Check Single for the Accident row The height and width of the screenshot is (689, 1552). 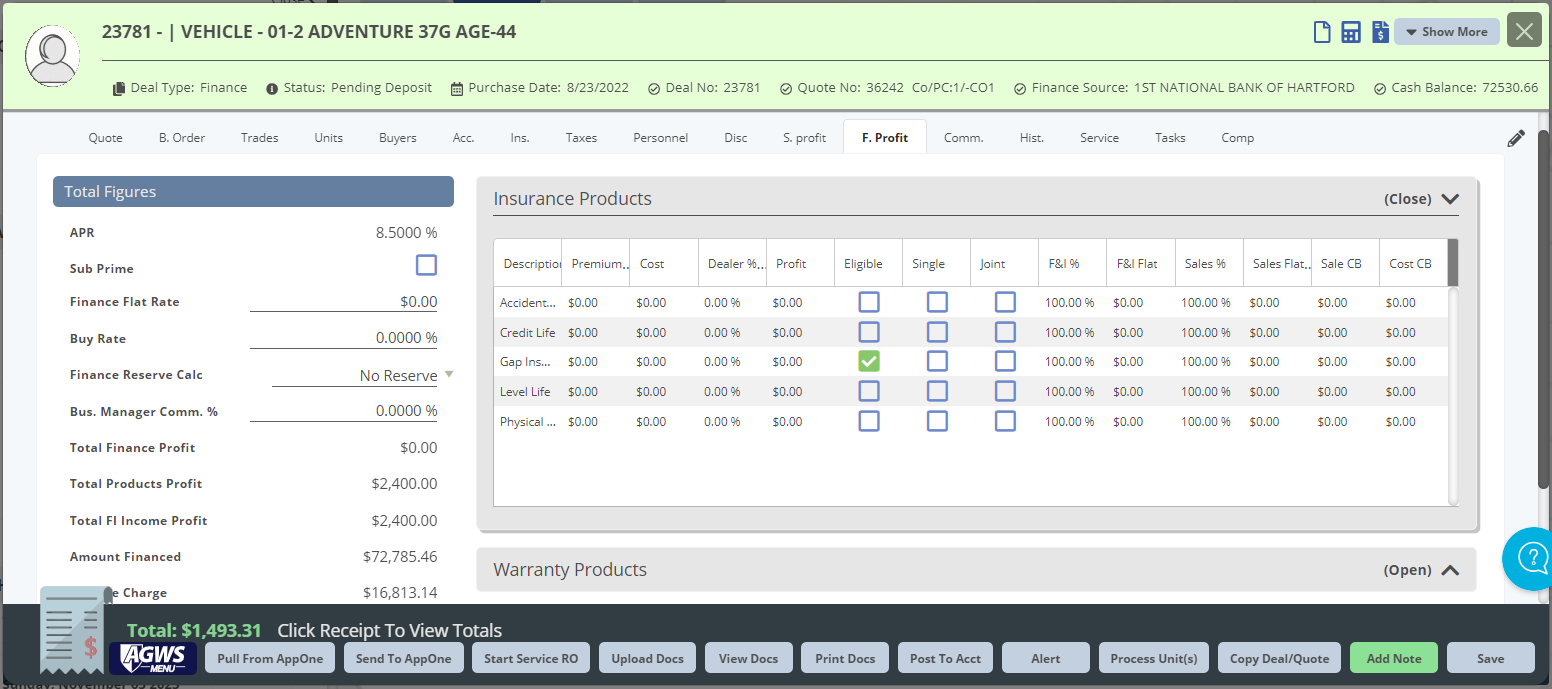pyautogui.click(x=937, y=302)
